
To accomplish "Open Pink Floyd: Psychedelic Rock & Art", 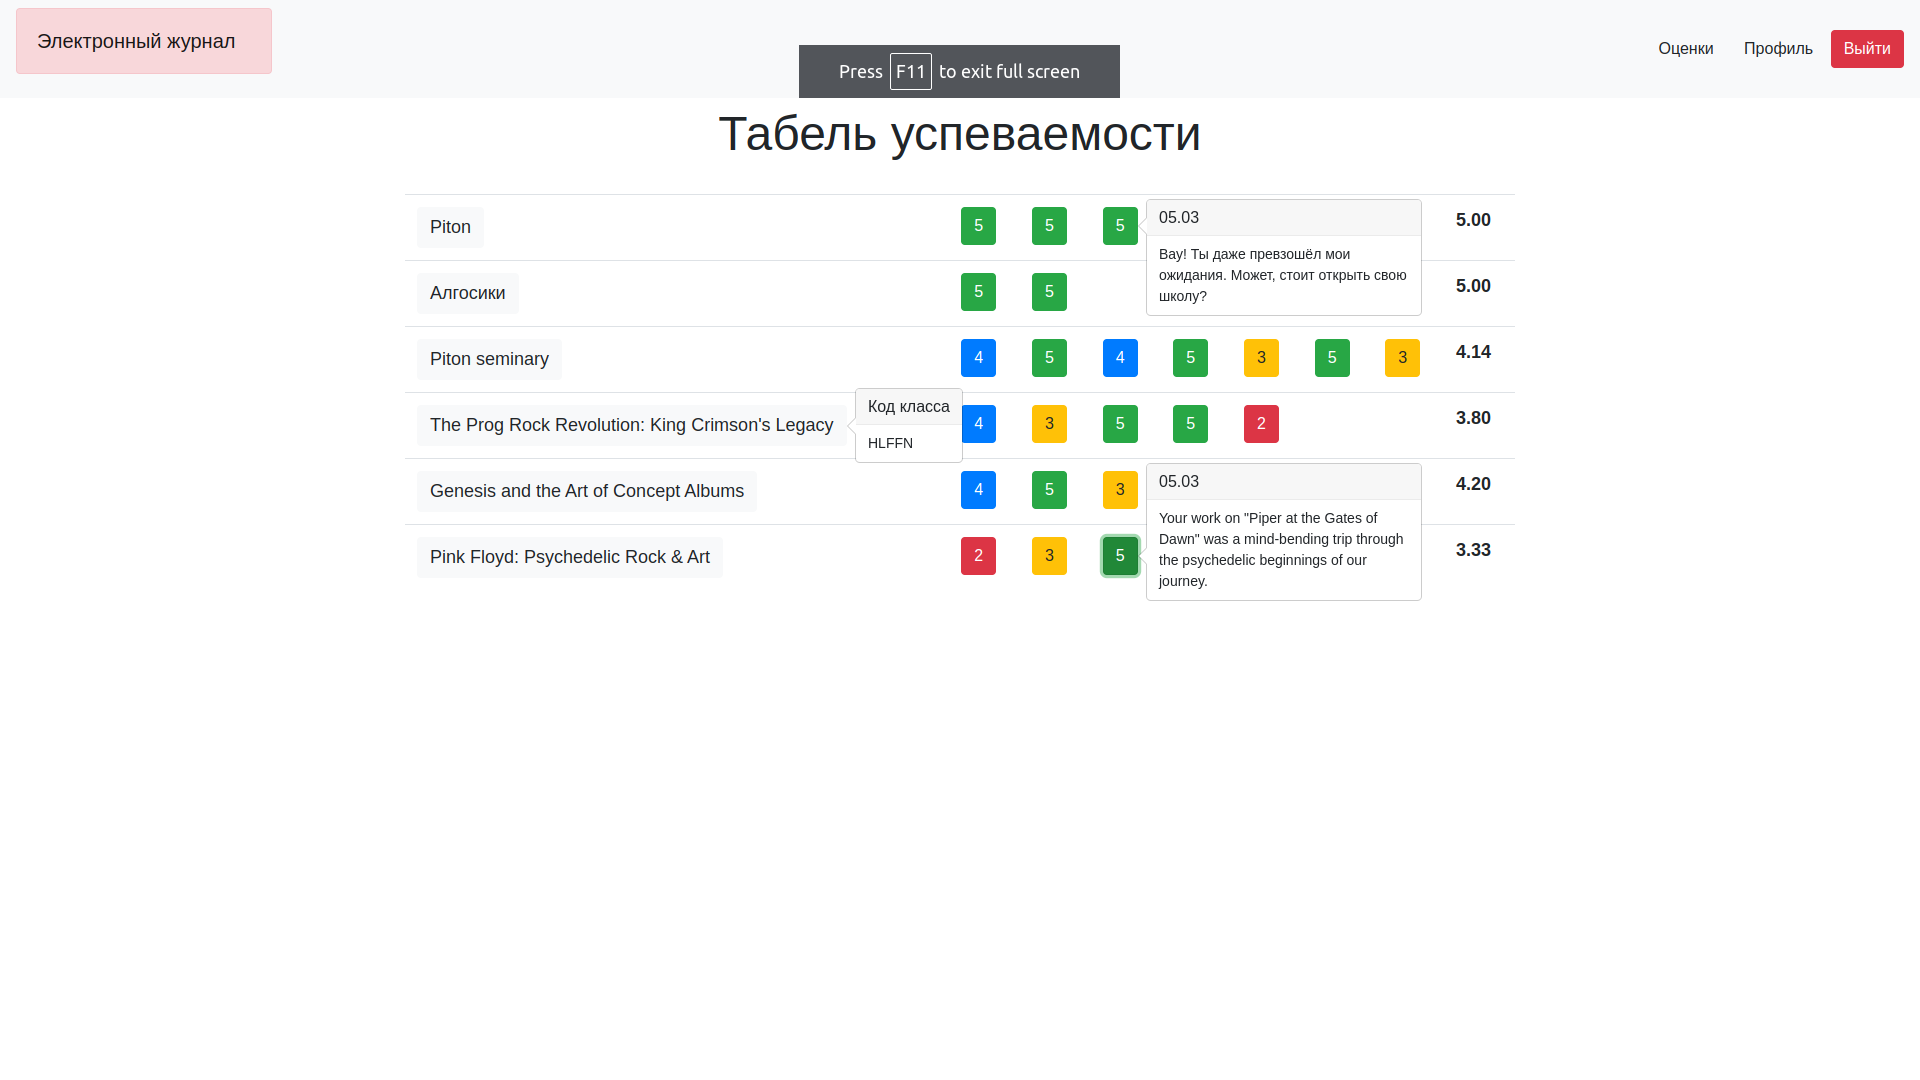I will tap(569, 556).
